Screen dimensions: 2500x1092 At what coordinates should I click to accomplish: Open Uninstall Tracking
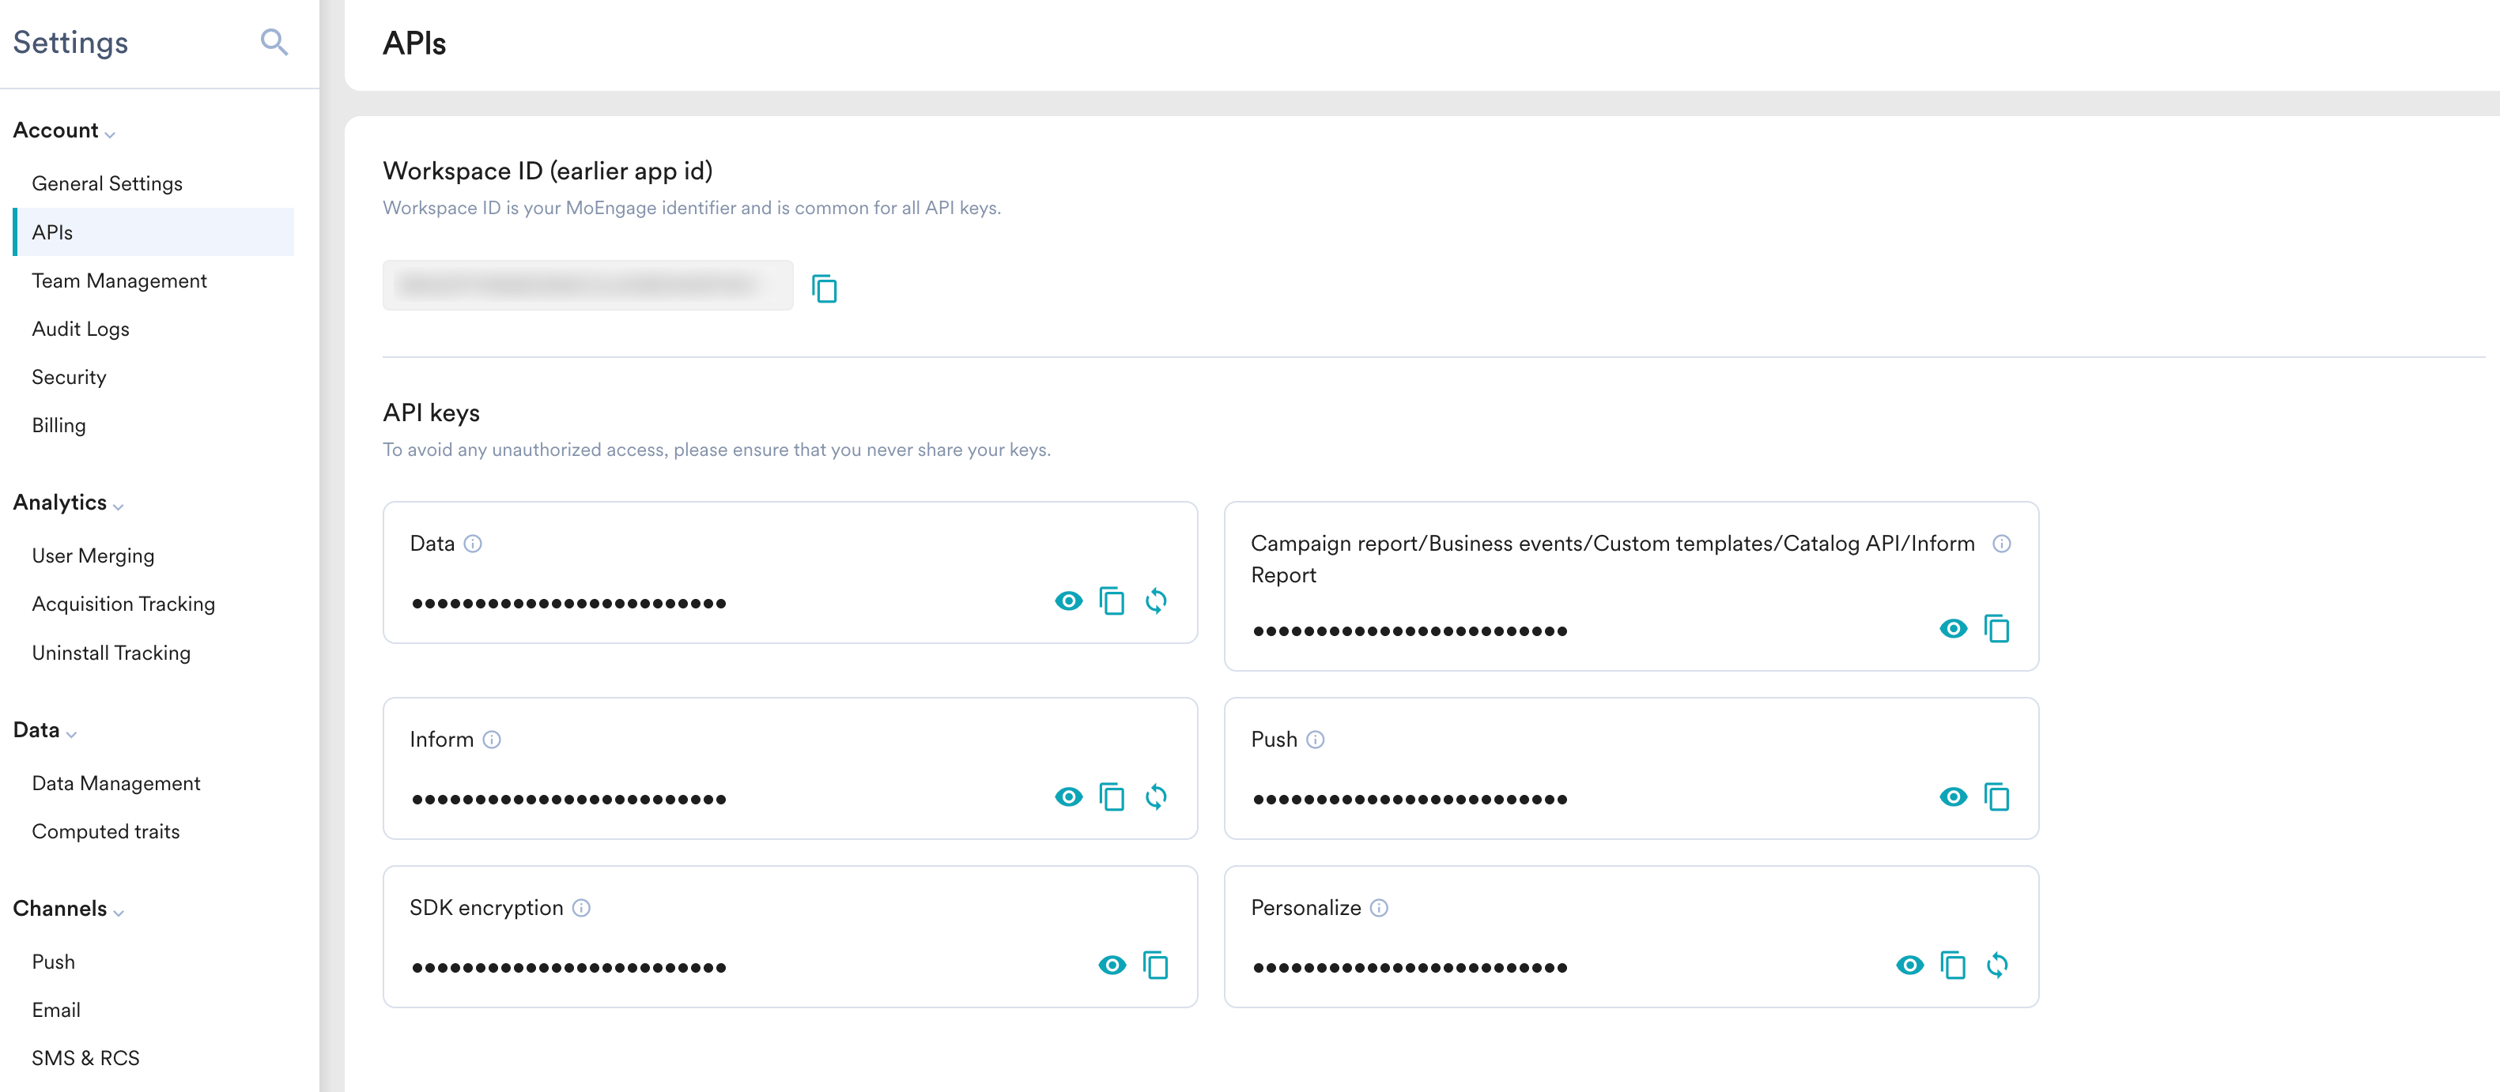(x=111, y=653)
